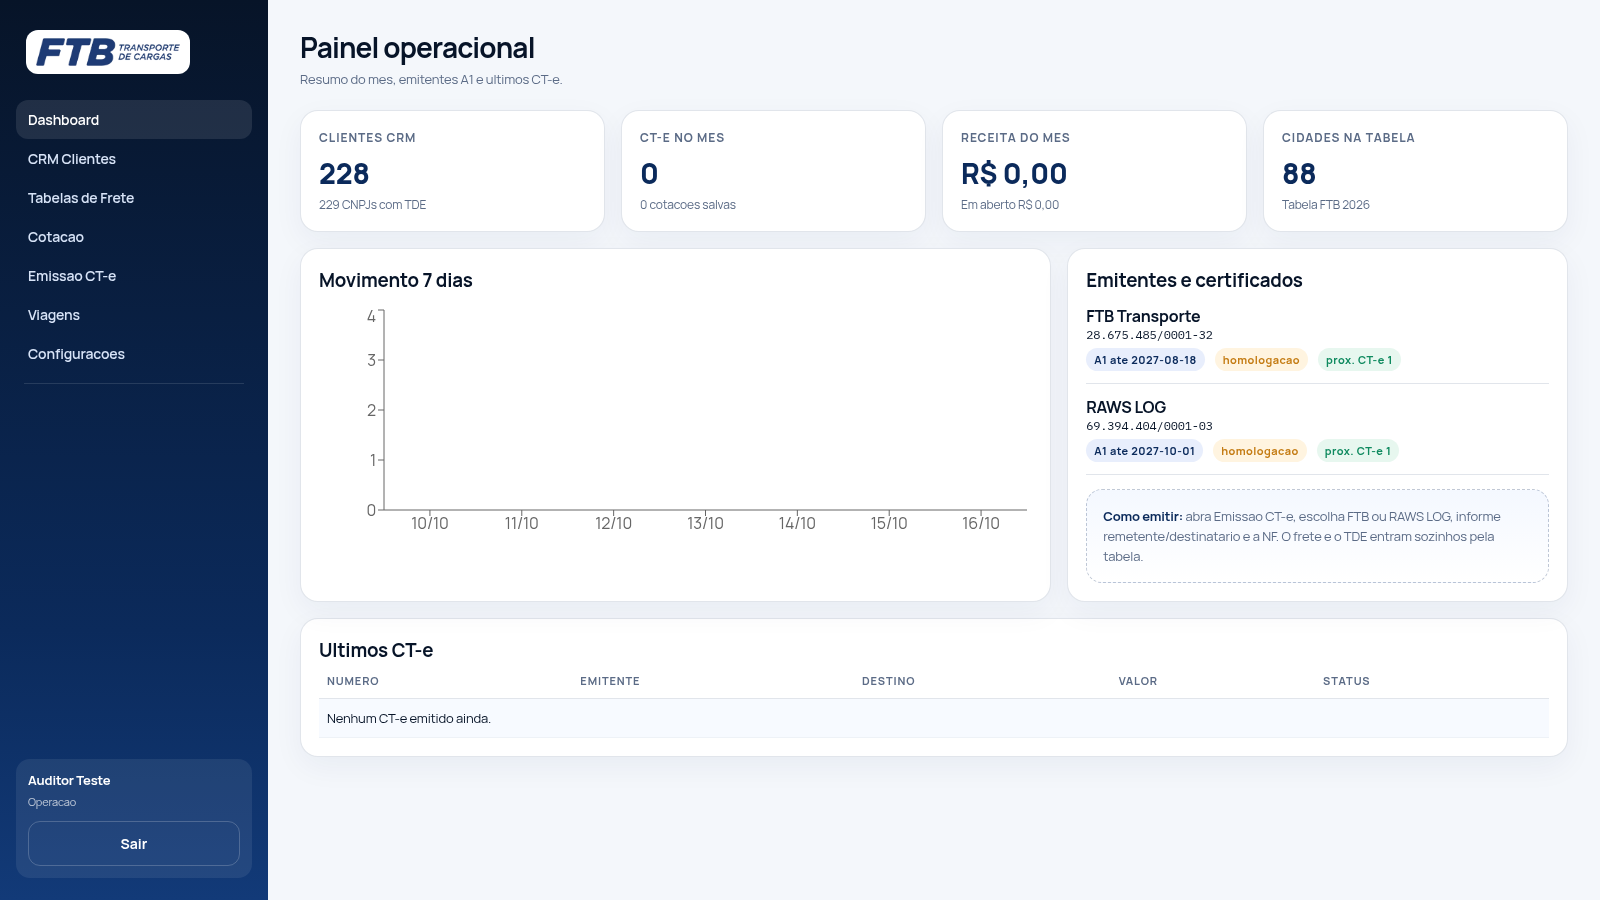Select the CT-e no mes card
The height and width of the screenshot is (900, 1600).
pos(773,171)
